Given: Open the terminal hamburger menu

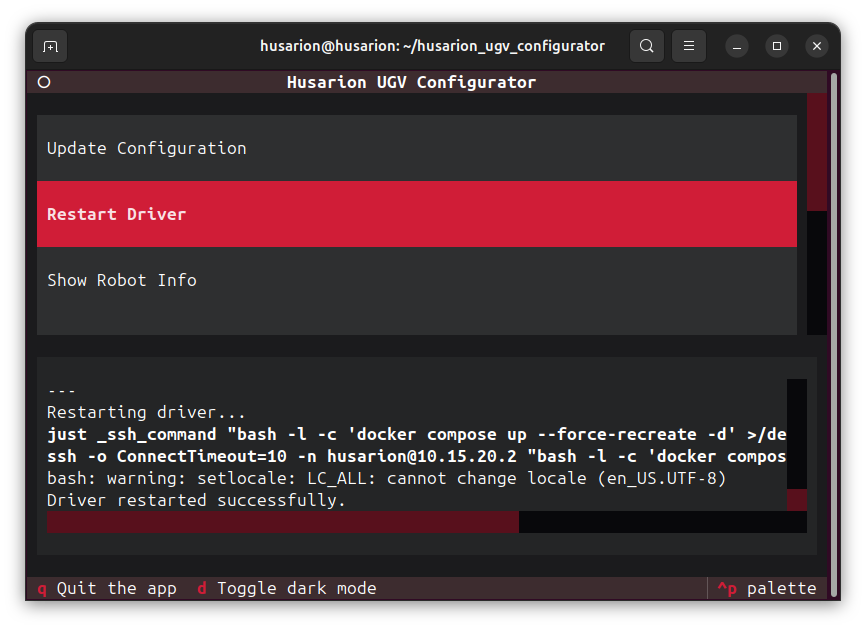Looking at the screenshot, I should (689, 46).
